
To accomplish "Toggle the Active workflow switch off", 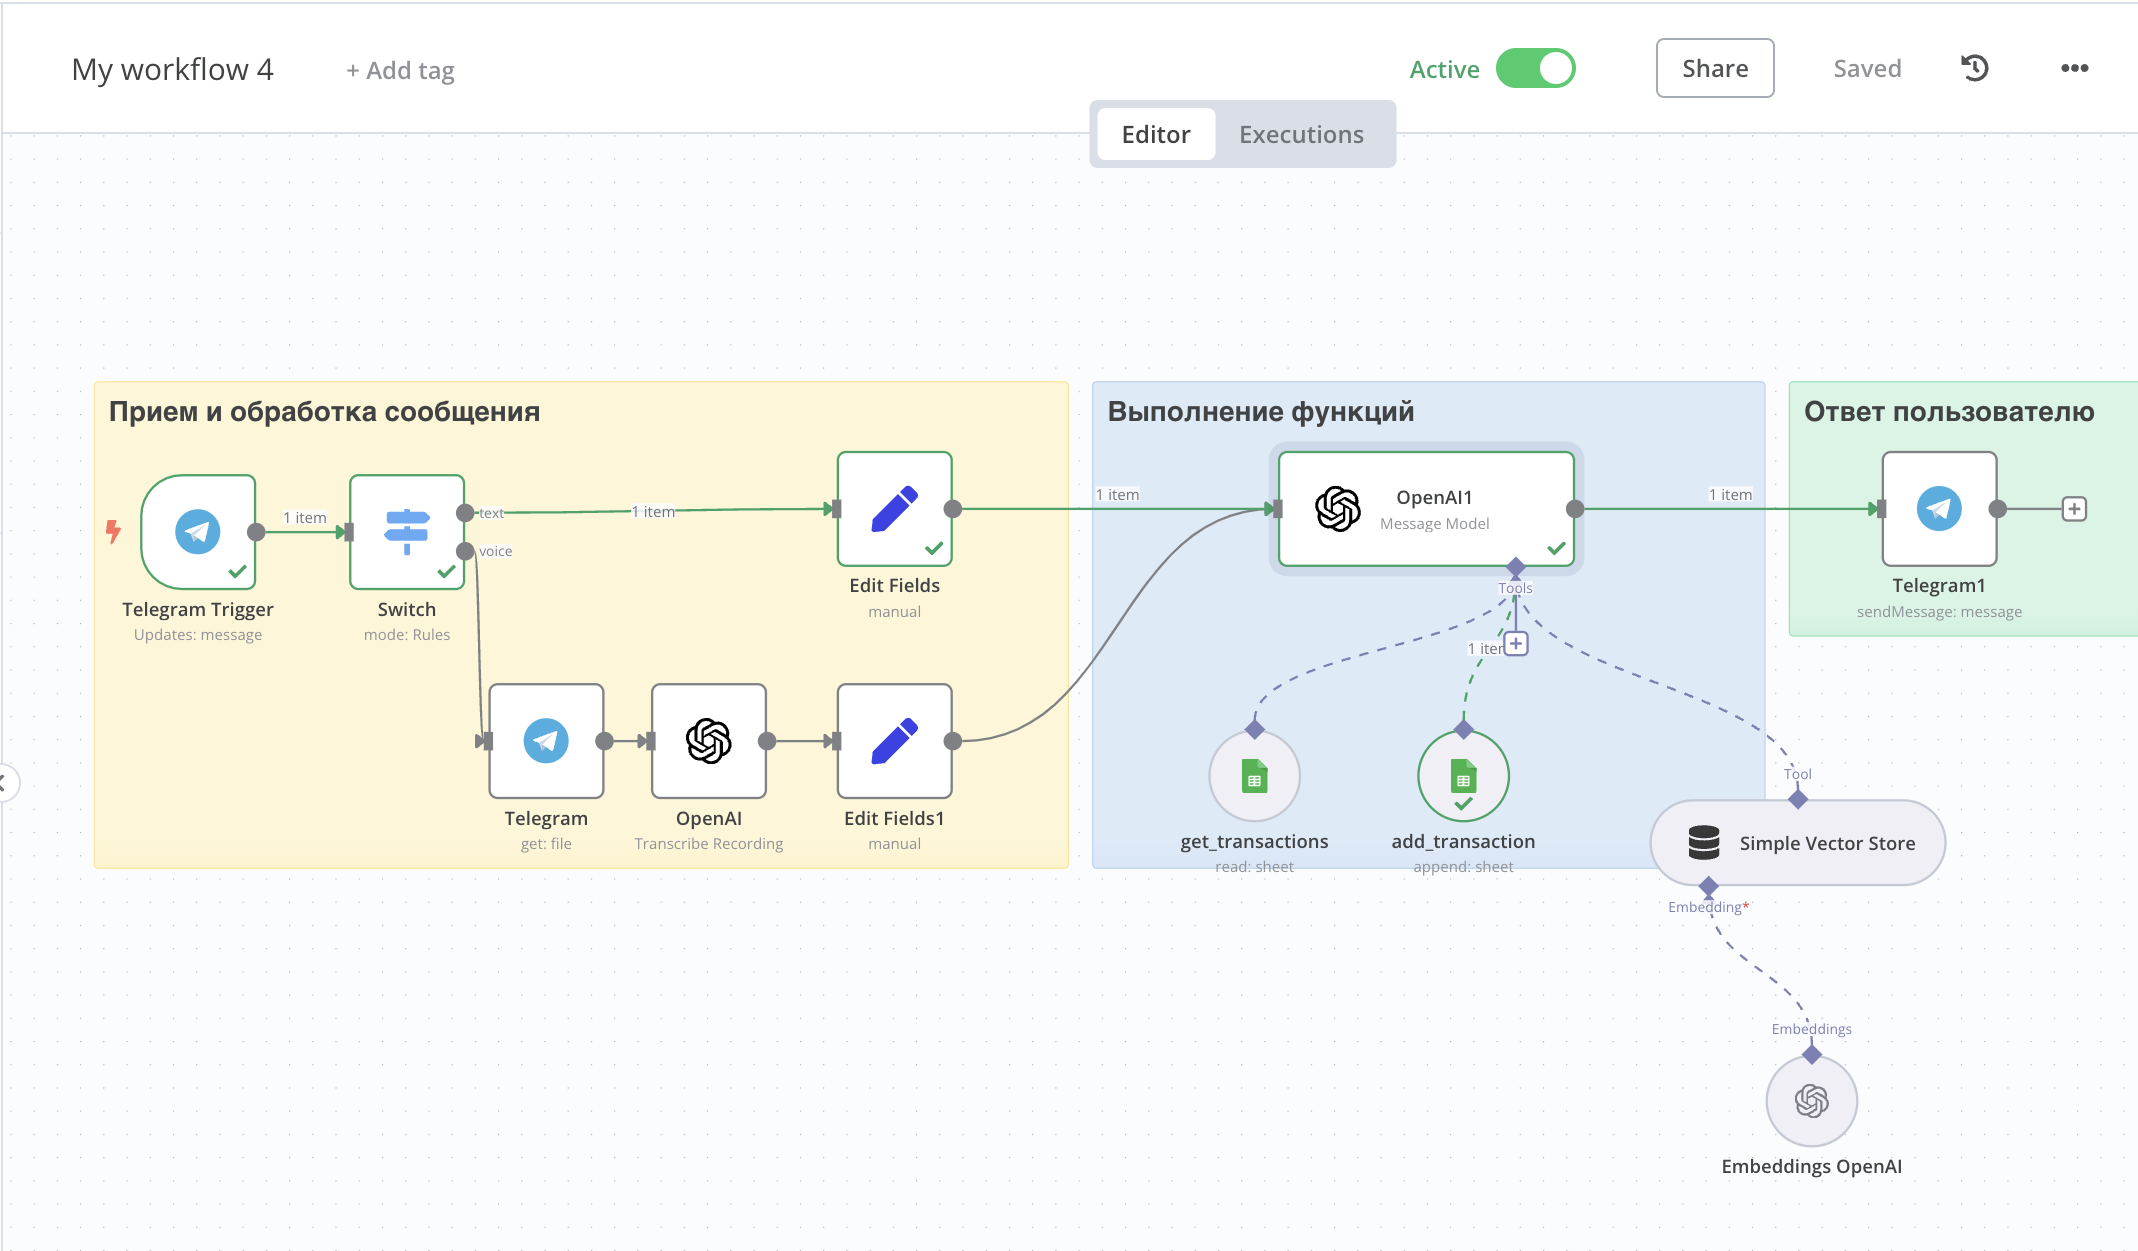I will (x=1536, y=69).
